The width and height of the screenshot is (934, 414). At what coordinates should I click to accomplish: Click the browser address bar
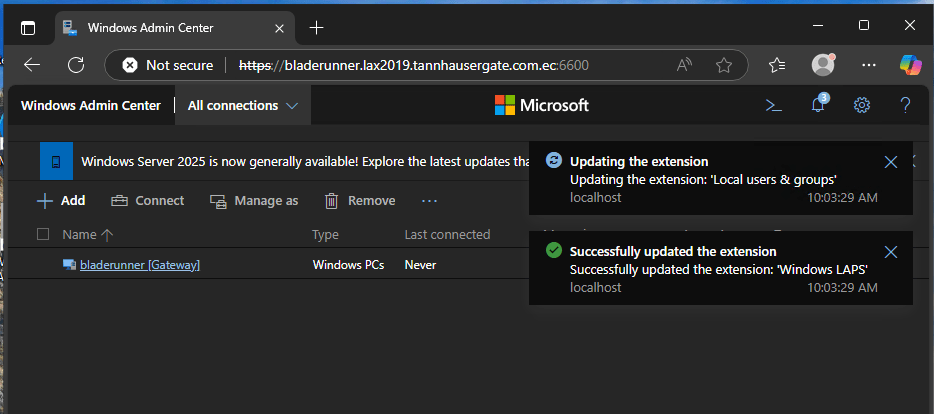click(420, 65)
